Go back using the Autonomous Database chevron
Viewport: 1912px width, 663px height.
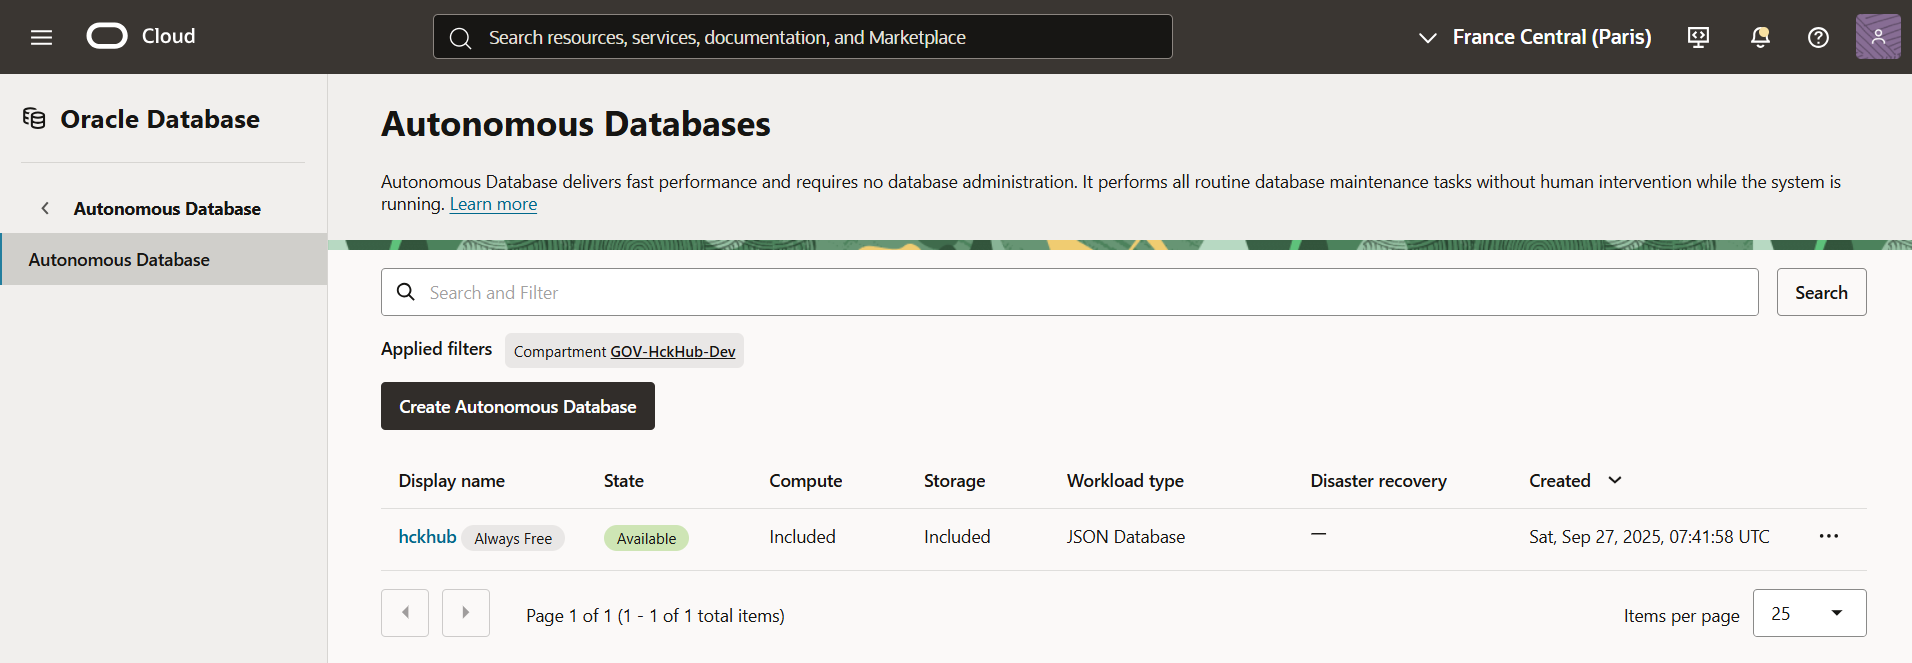[x=45, y=208]
